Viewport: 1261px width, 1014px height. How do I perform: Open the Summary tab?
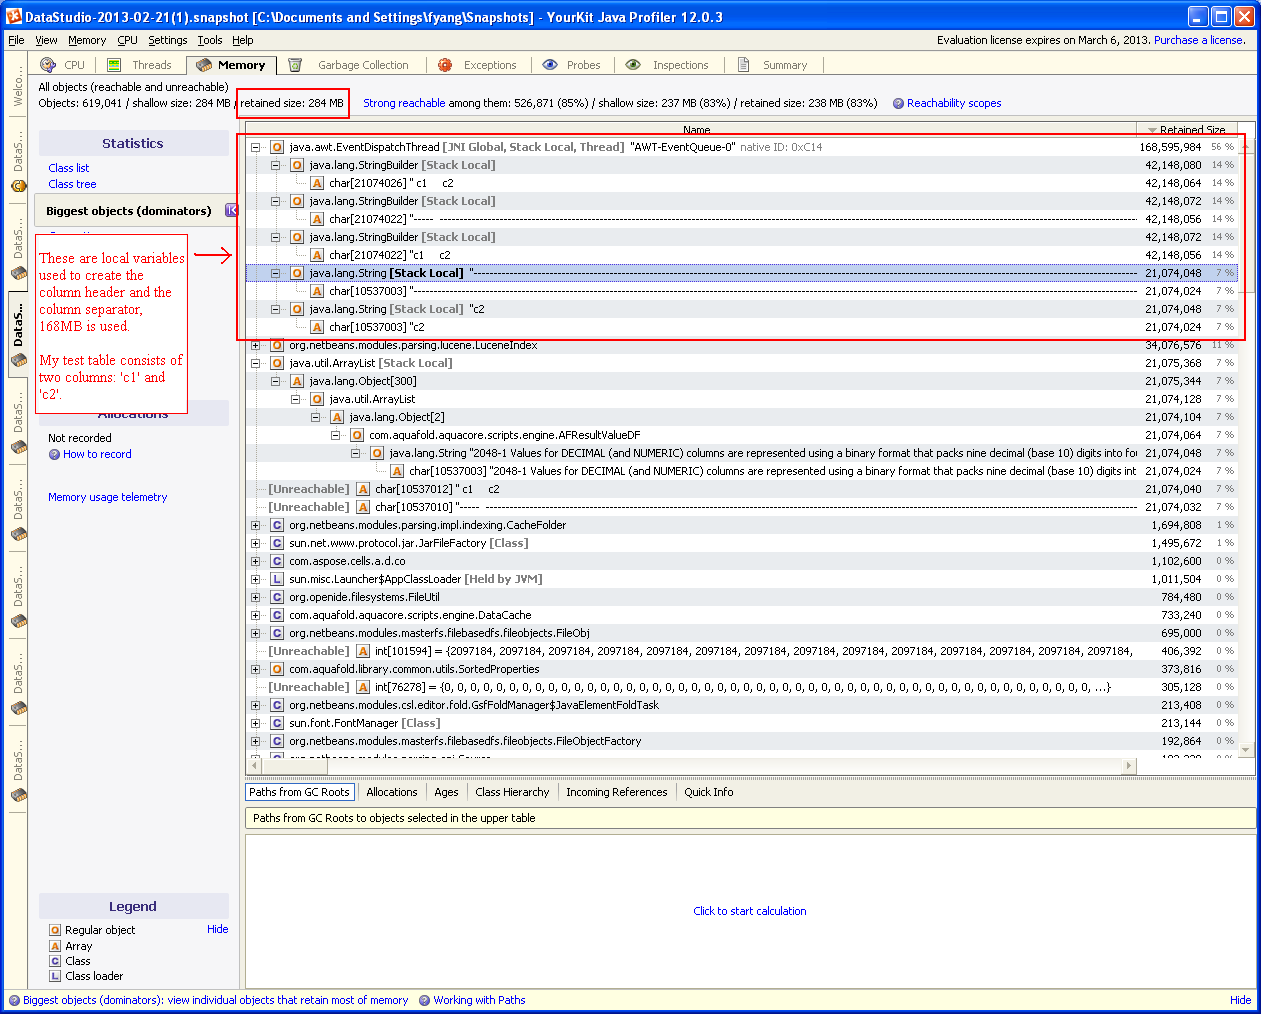point(772,65)
